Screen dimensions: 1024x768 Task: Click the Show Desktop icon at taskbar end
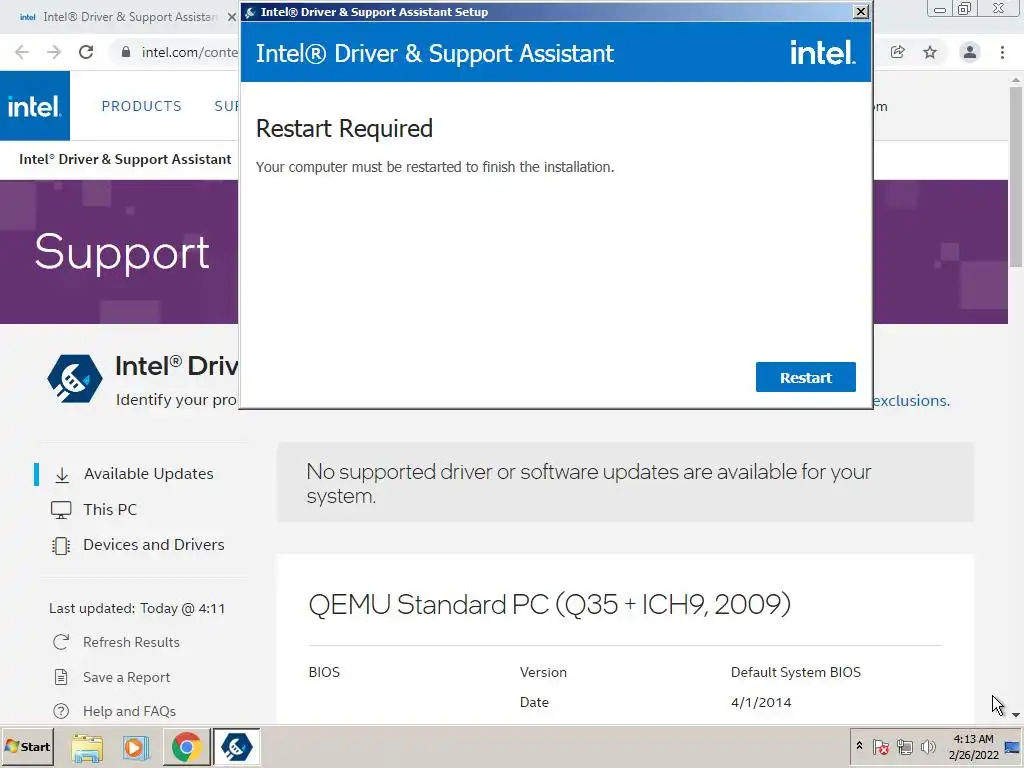1013,746
